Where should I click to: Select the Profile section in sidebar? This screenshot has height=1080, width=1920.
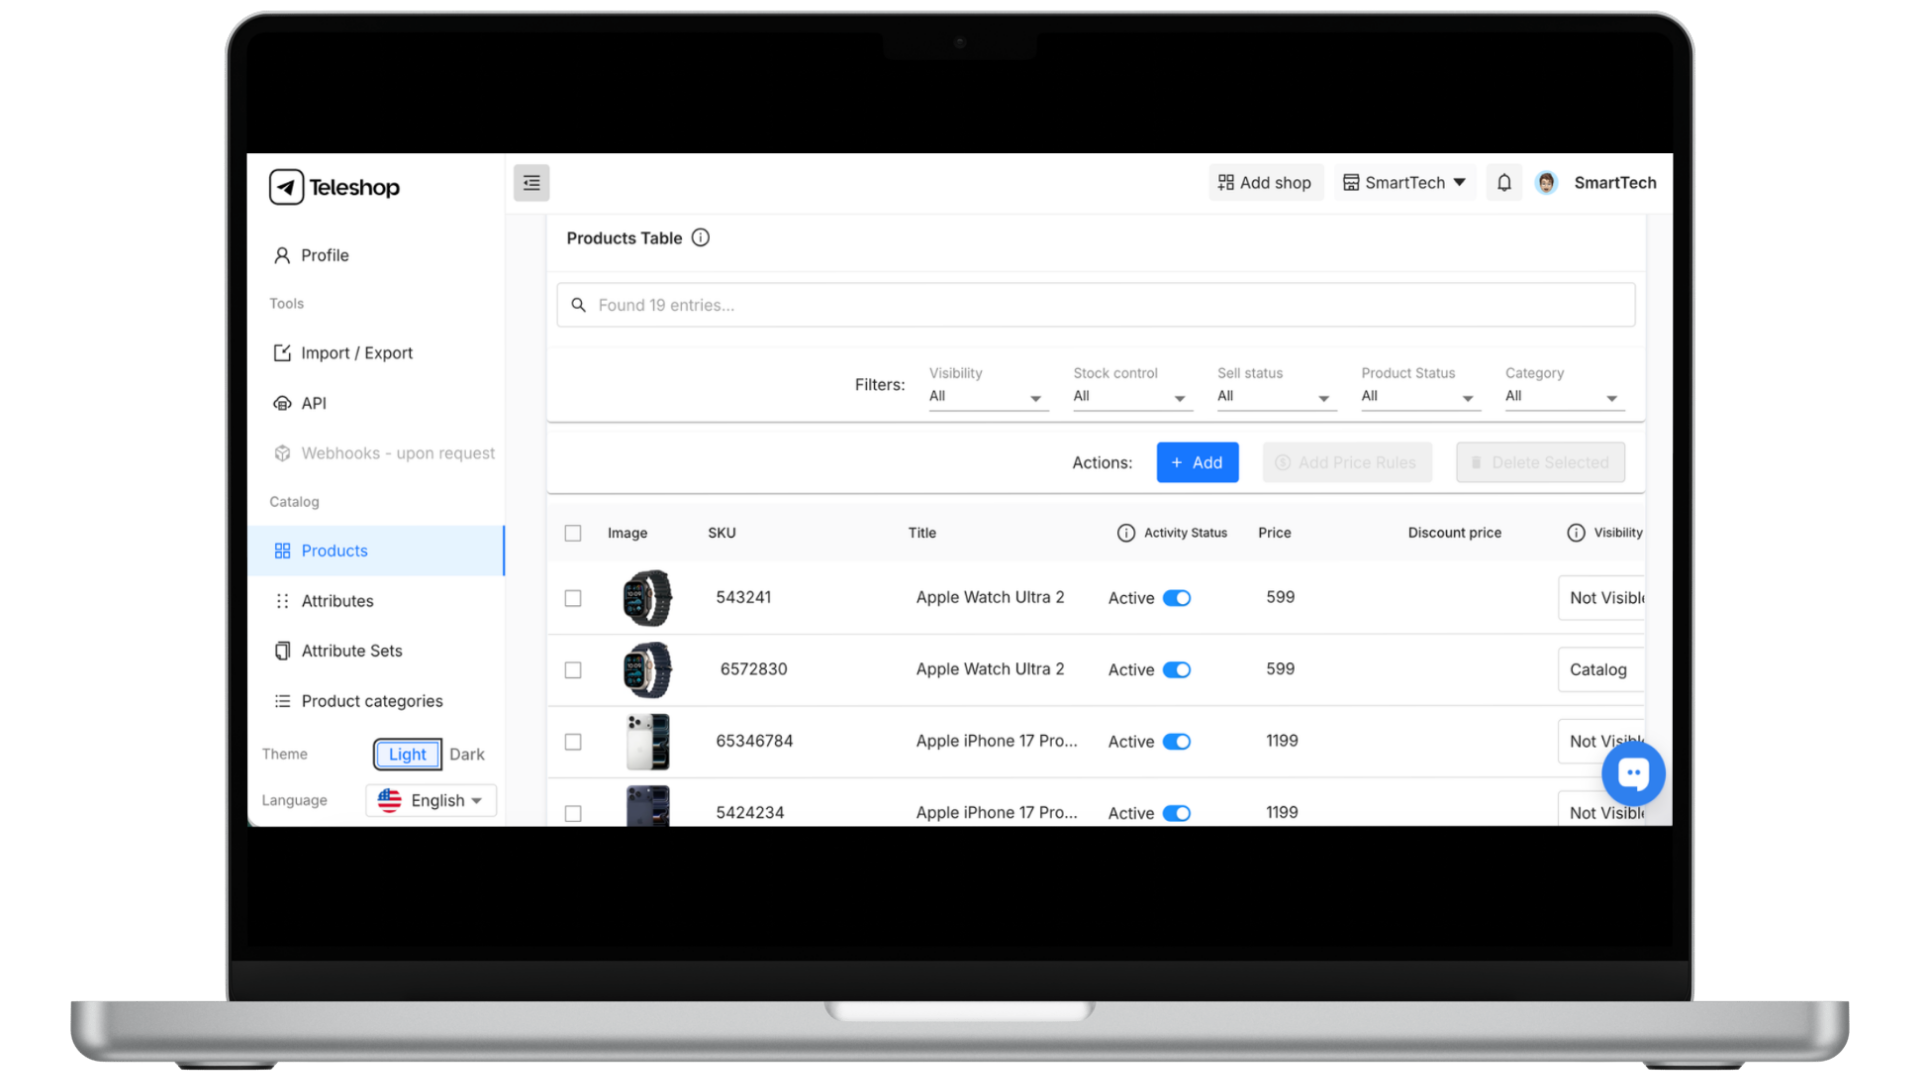(x=322, y=255)
